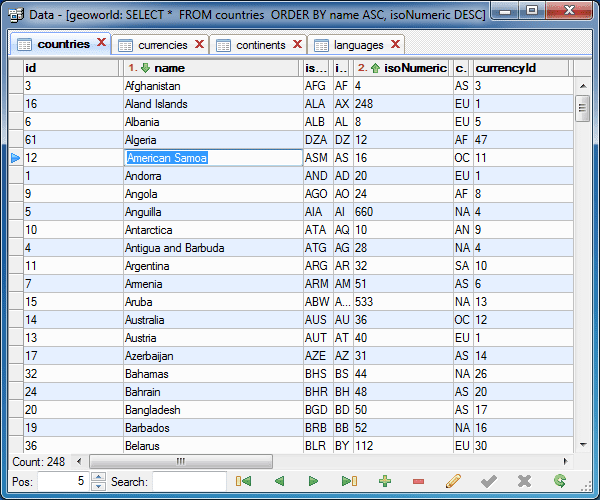Select the Bangladesh name cell

coord(213,409)
